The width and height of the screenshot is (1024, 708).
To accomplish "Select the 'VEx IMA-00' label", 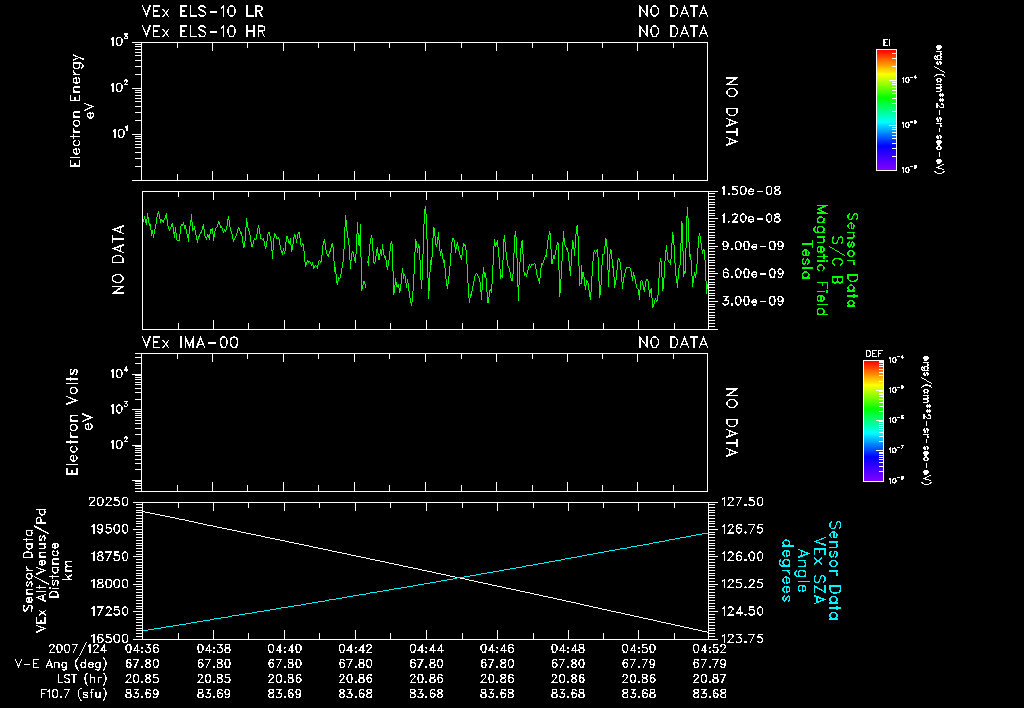I will (x=190, y=343).
